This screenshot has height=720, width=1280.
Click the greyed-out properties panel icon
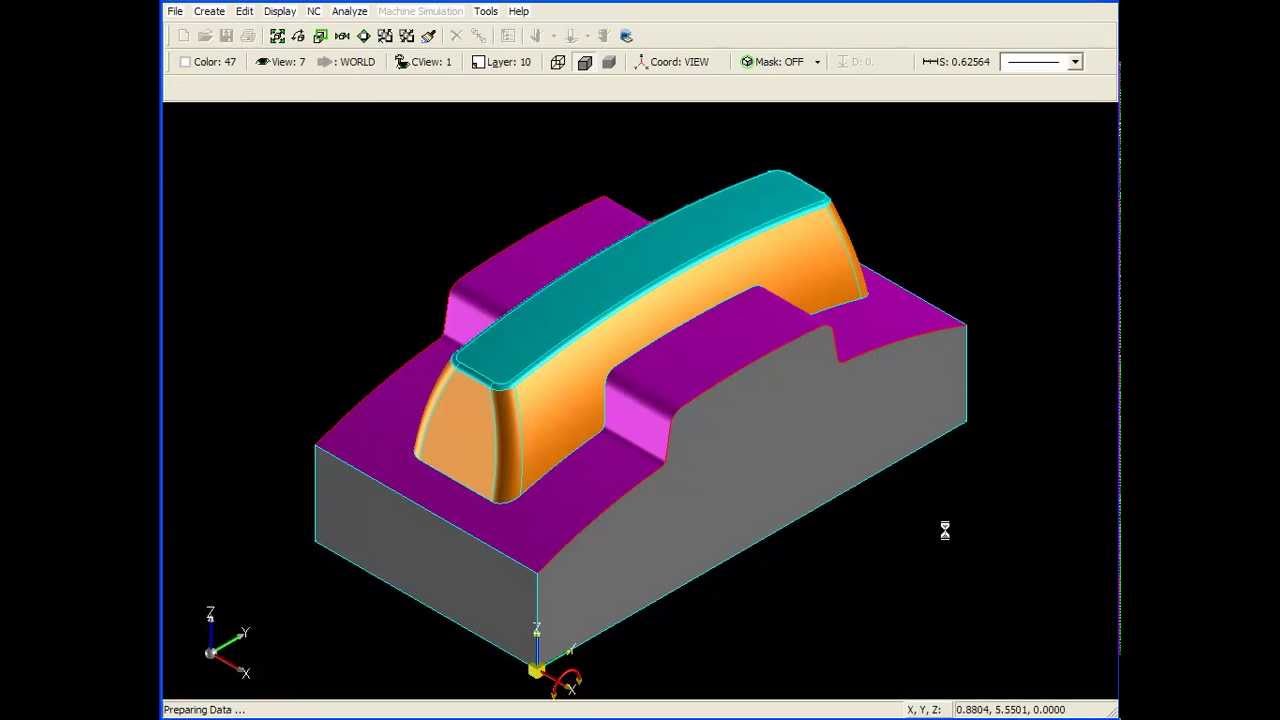pos(508,36)
